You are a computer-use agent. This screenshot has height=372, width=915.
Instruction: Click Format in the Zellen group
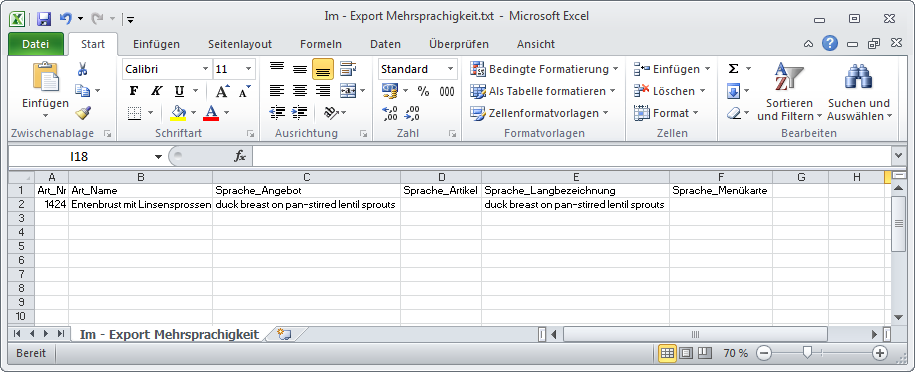click(666, 113)
